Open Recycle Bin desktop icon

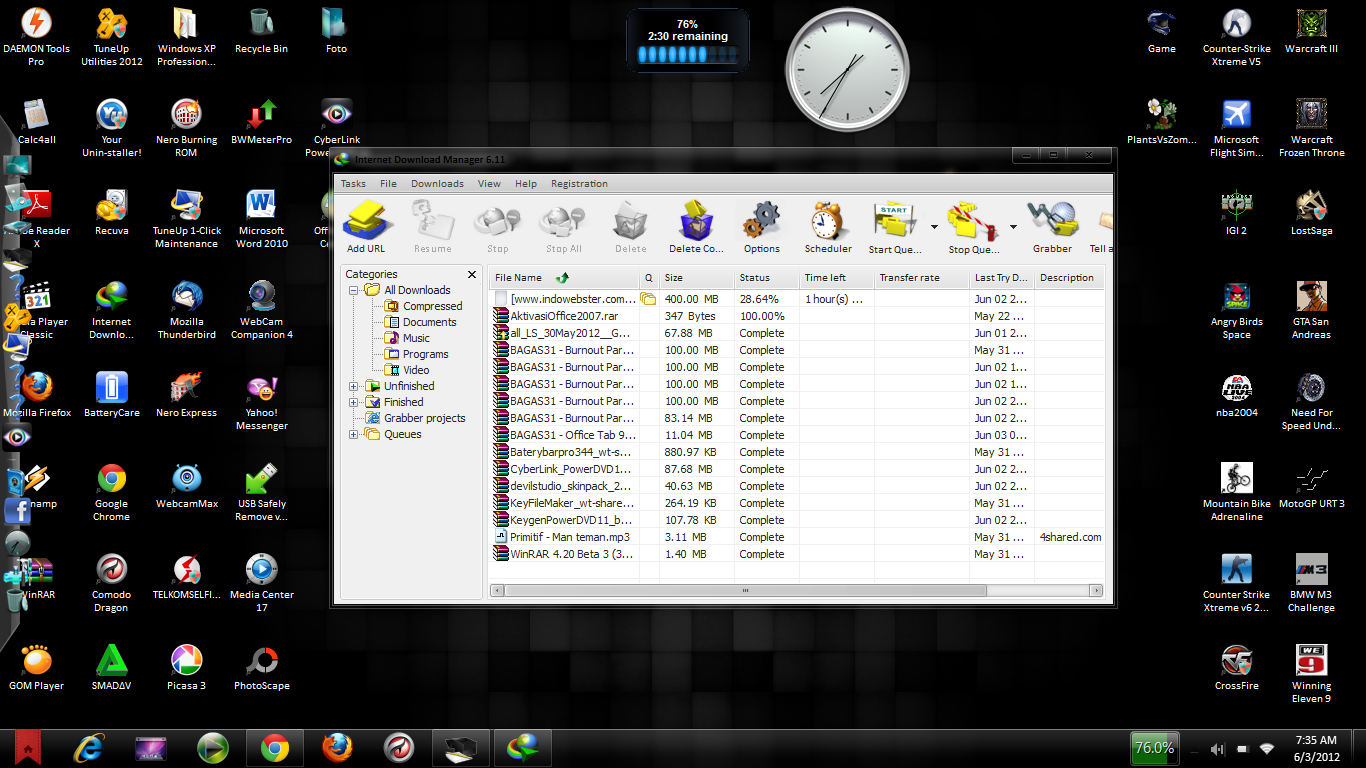pyautogui.click(x=261, y=31)
